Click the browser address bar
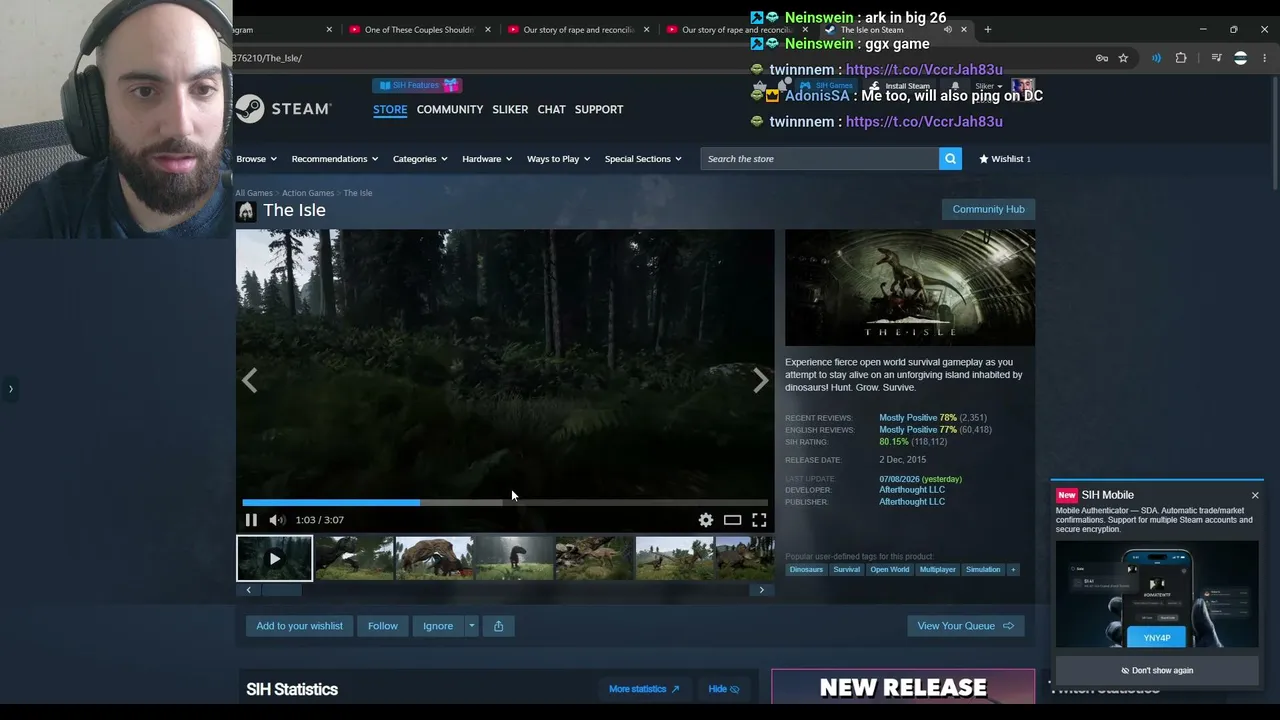 tap(660, 58)
